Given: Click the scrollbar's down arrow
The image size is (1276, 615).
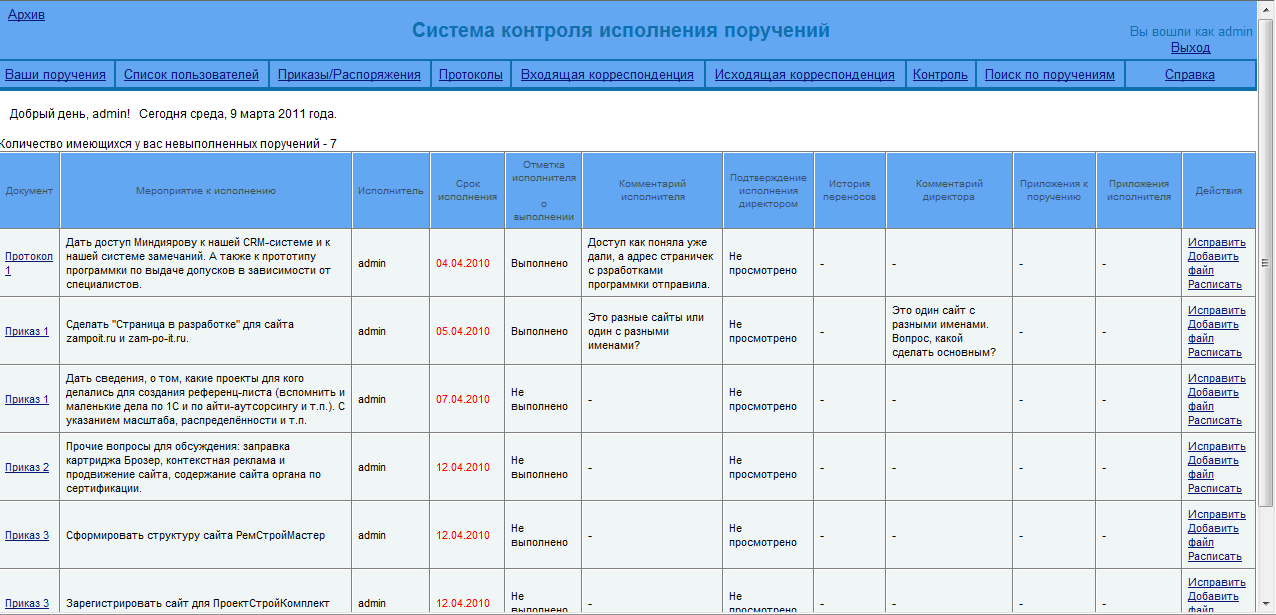Looking at the screenshot, I should (x=1266, y=606).
